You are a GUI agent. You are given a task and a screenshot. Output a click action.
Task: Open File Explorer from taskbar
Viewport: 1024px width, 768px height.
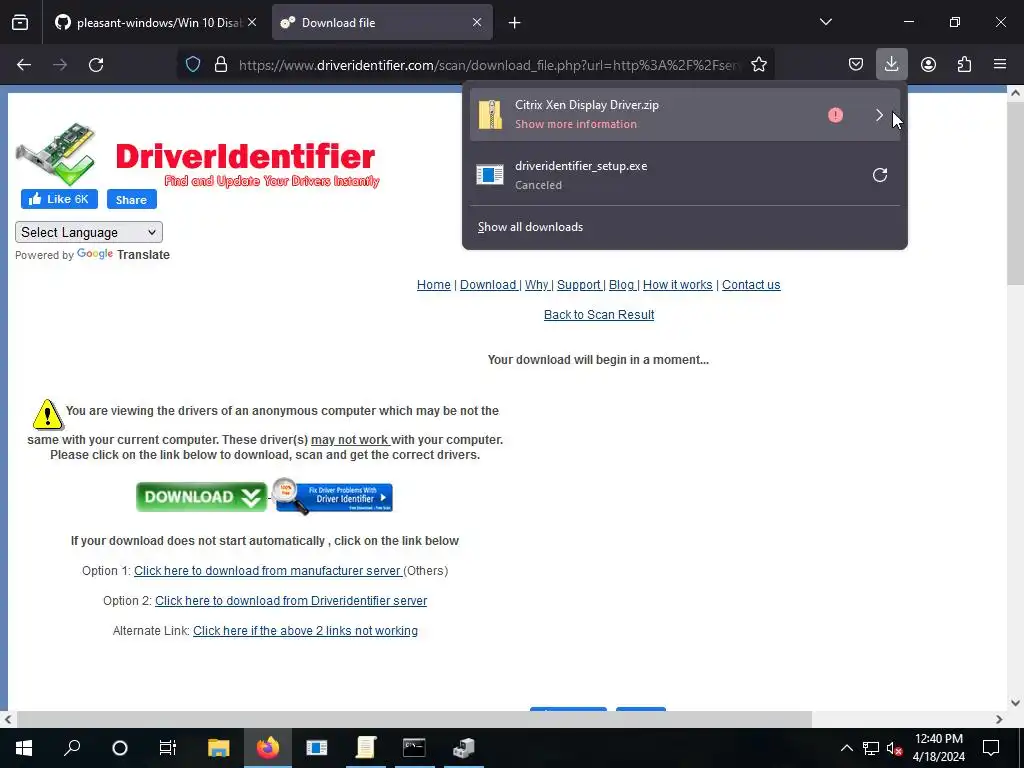(219, 748)
